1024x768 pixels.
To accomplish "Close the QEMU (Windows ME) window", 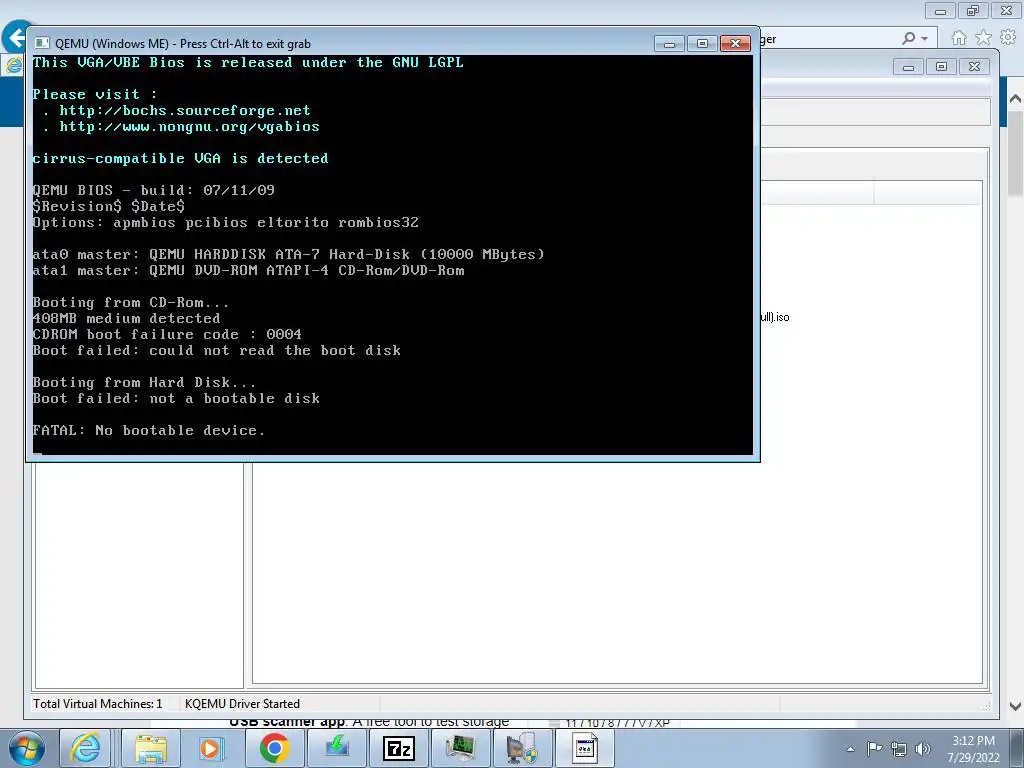I will coord(735,44).
